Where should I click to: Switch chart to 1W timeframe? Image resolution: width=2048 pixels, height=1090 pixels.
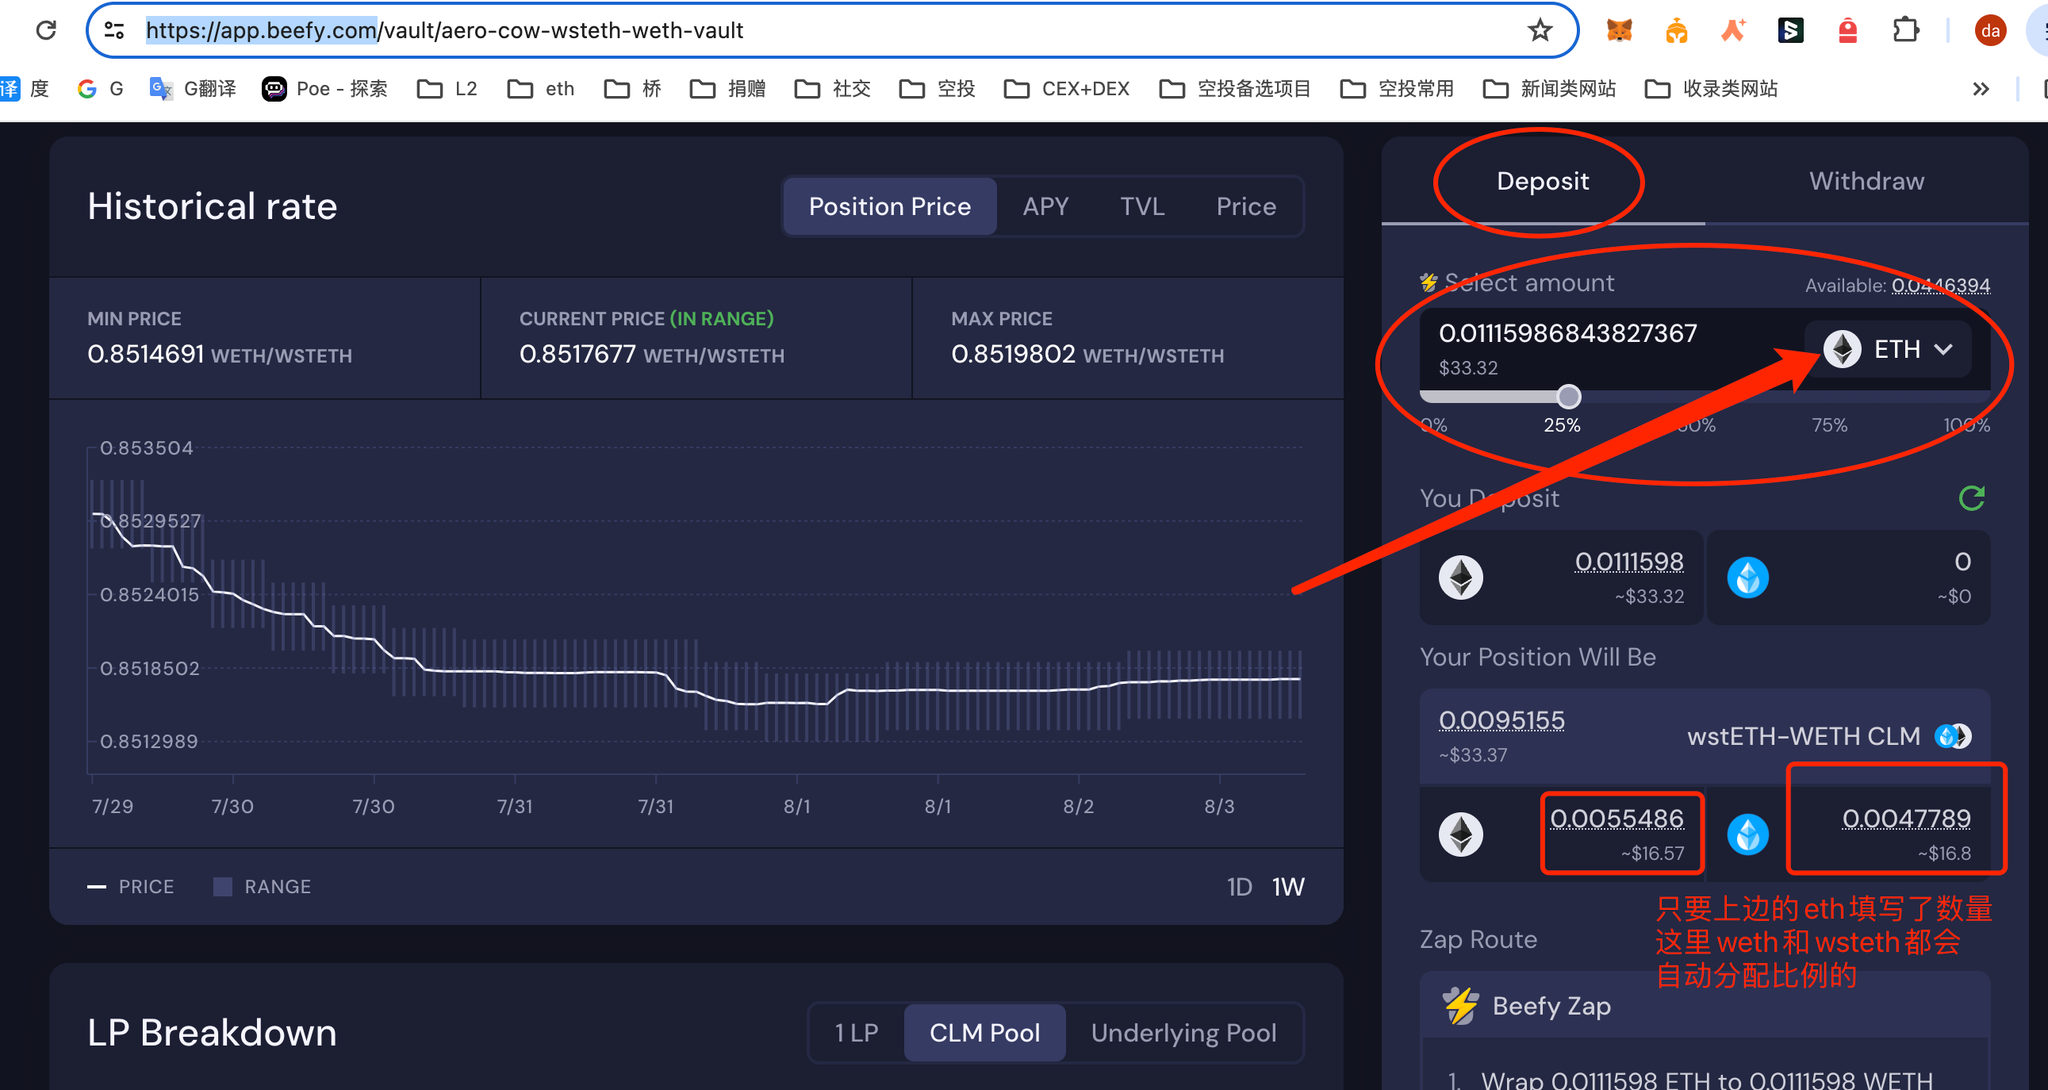[x=1288, y=887]
